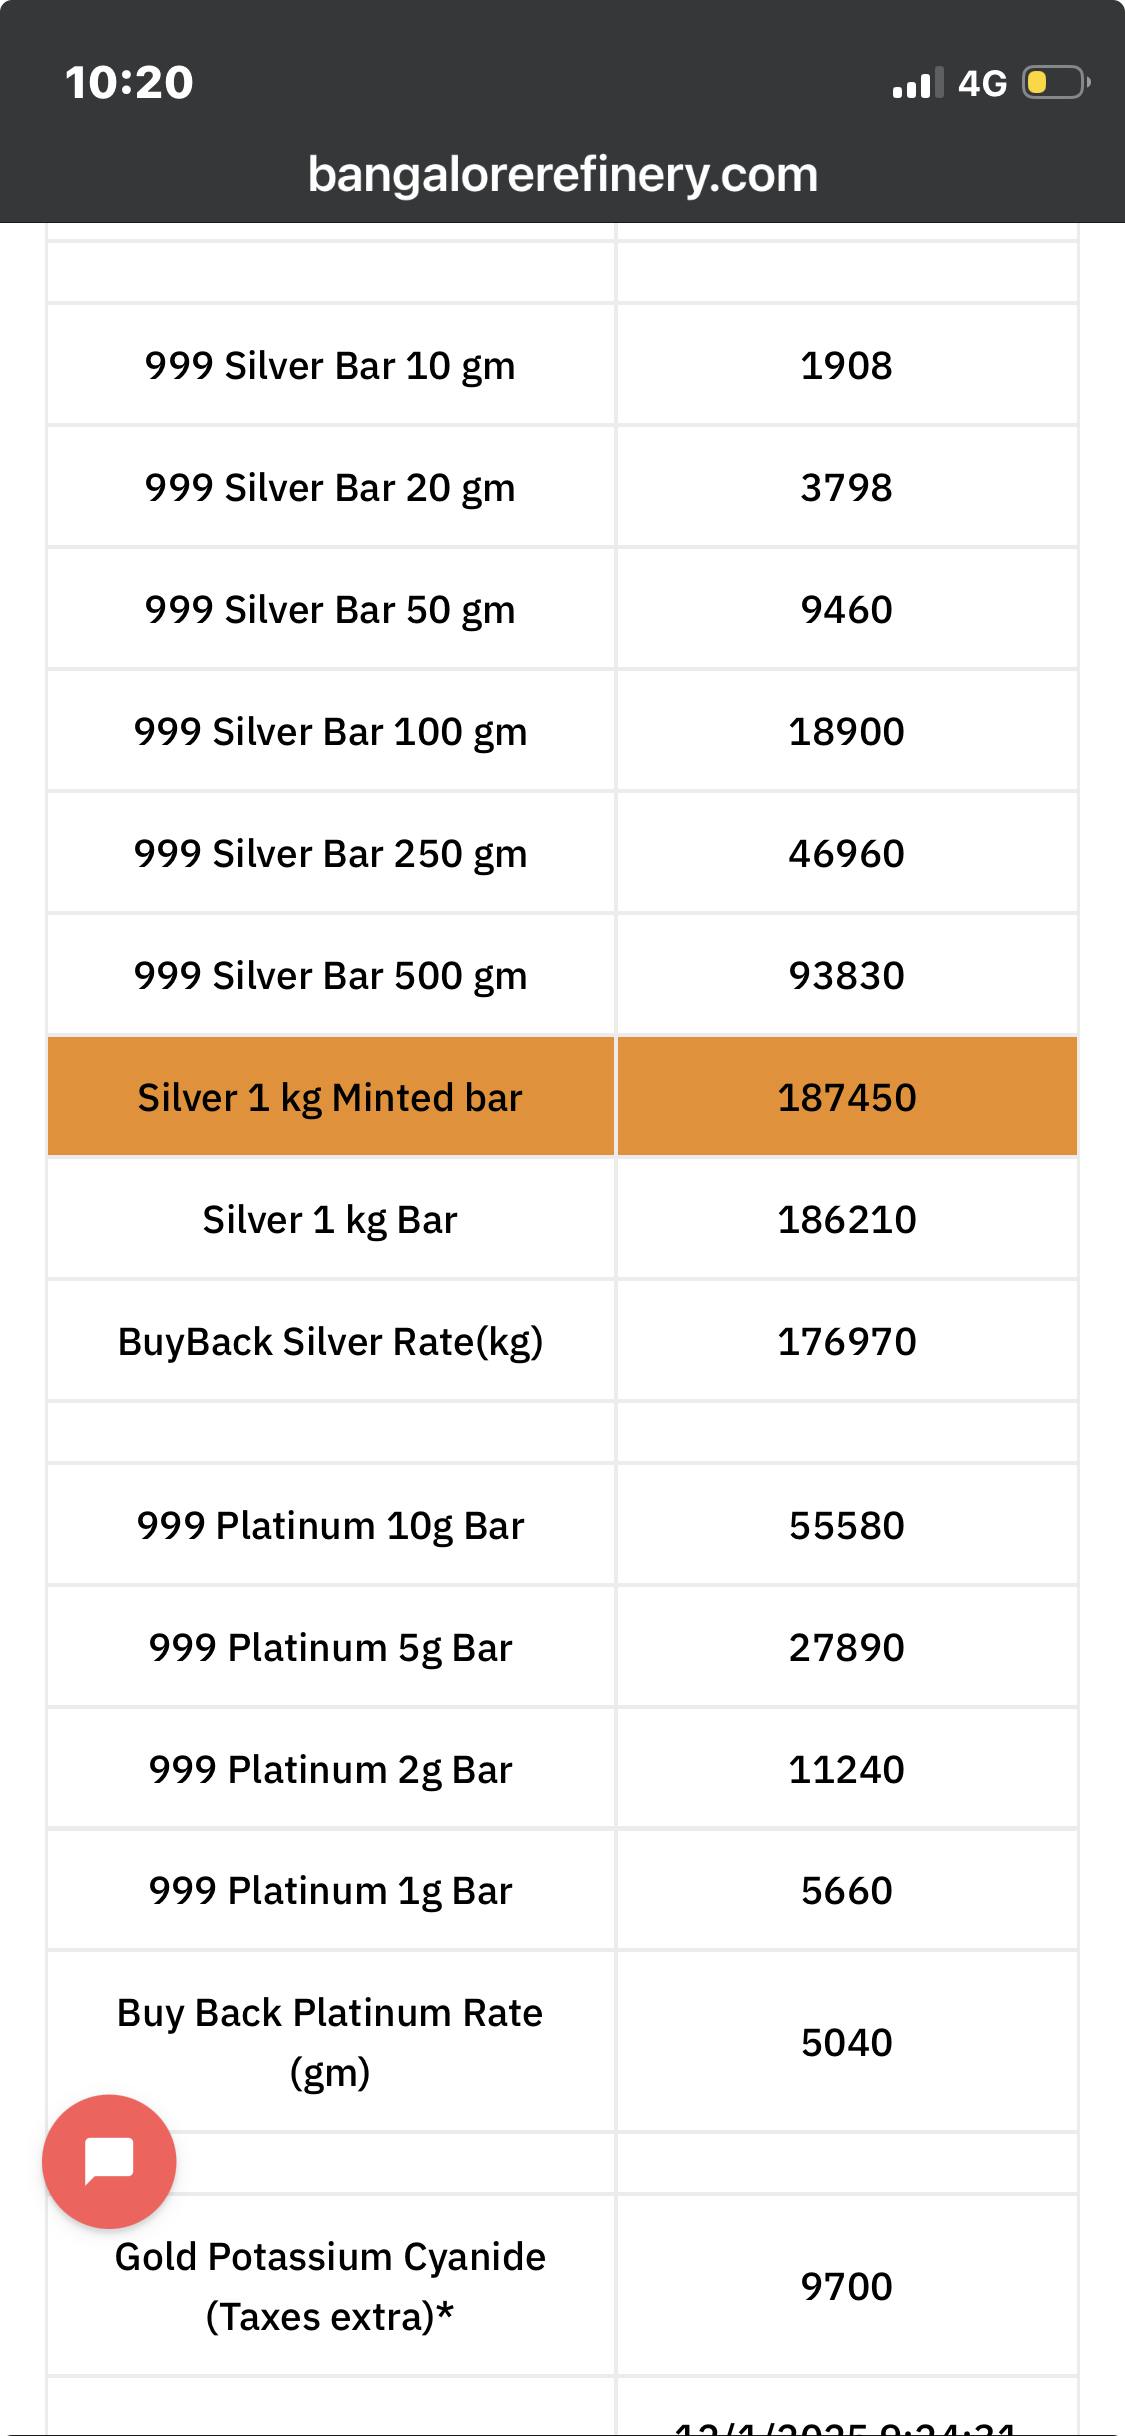Select the 999 Silver Bar 10 gm row
Viewport: 1125px width, 2436px height.
pos(330,366)
